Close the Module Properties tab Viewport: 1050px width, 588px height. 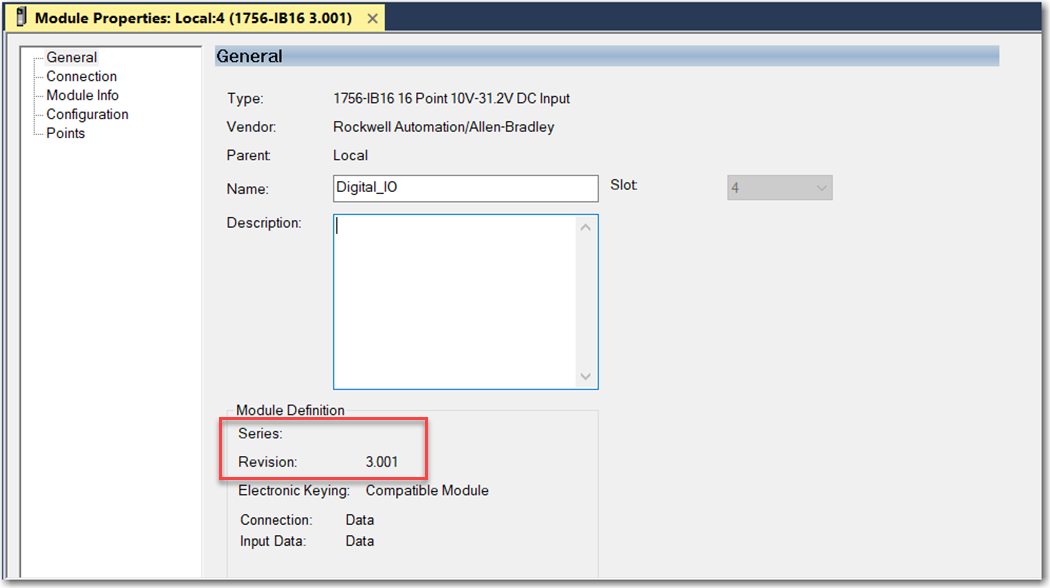372,18
